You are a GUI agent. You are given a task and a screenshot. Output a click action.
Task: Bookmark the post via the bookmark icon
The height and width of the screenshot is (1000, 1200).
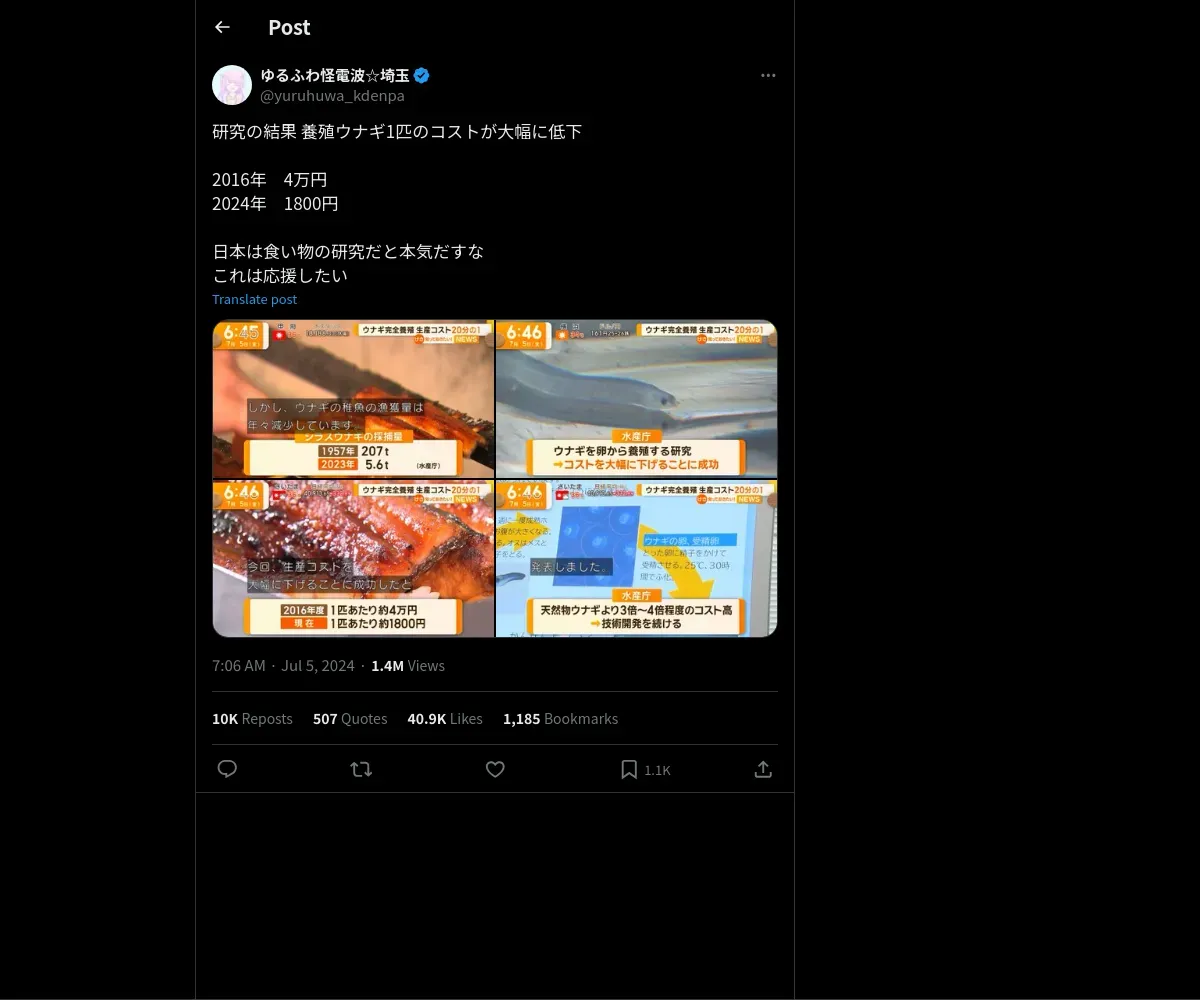[x=629, y=769]
